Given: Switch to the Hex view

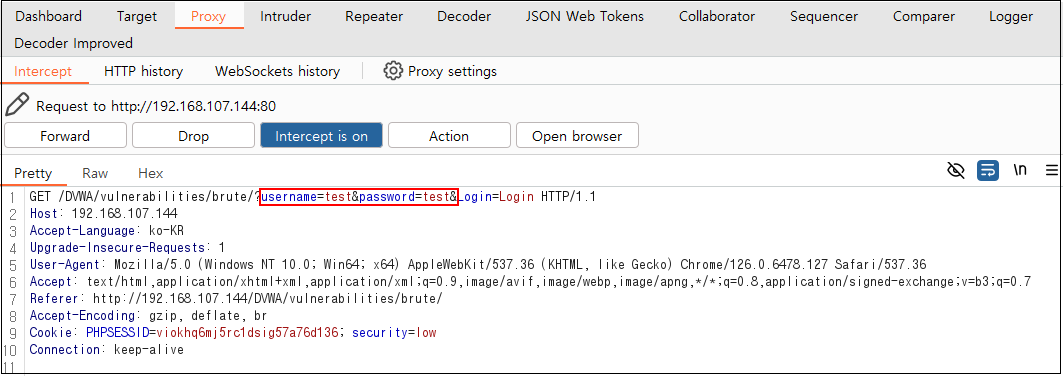Looking at the screenshot, I should pyautogui.click(x=151, y=173).
